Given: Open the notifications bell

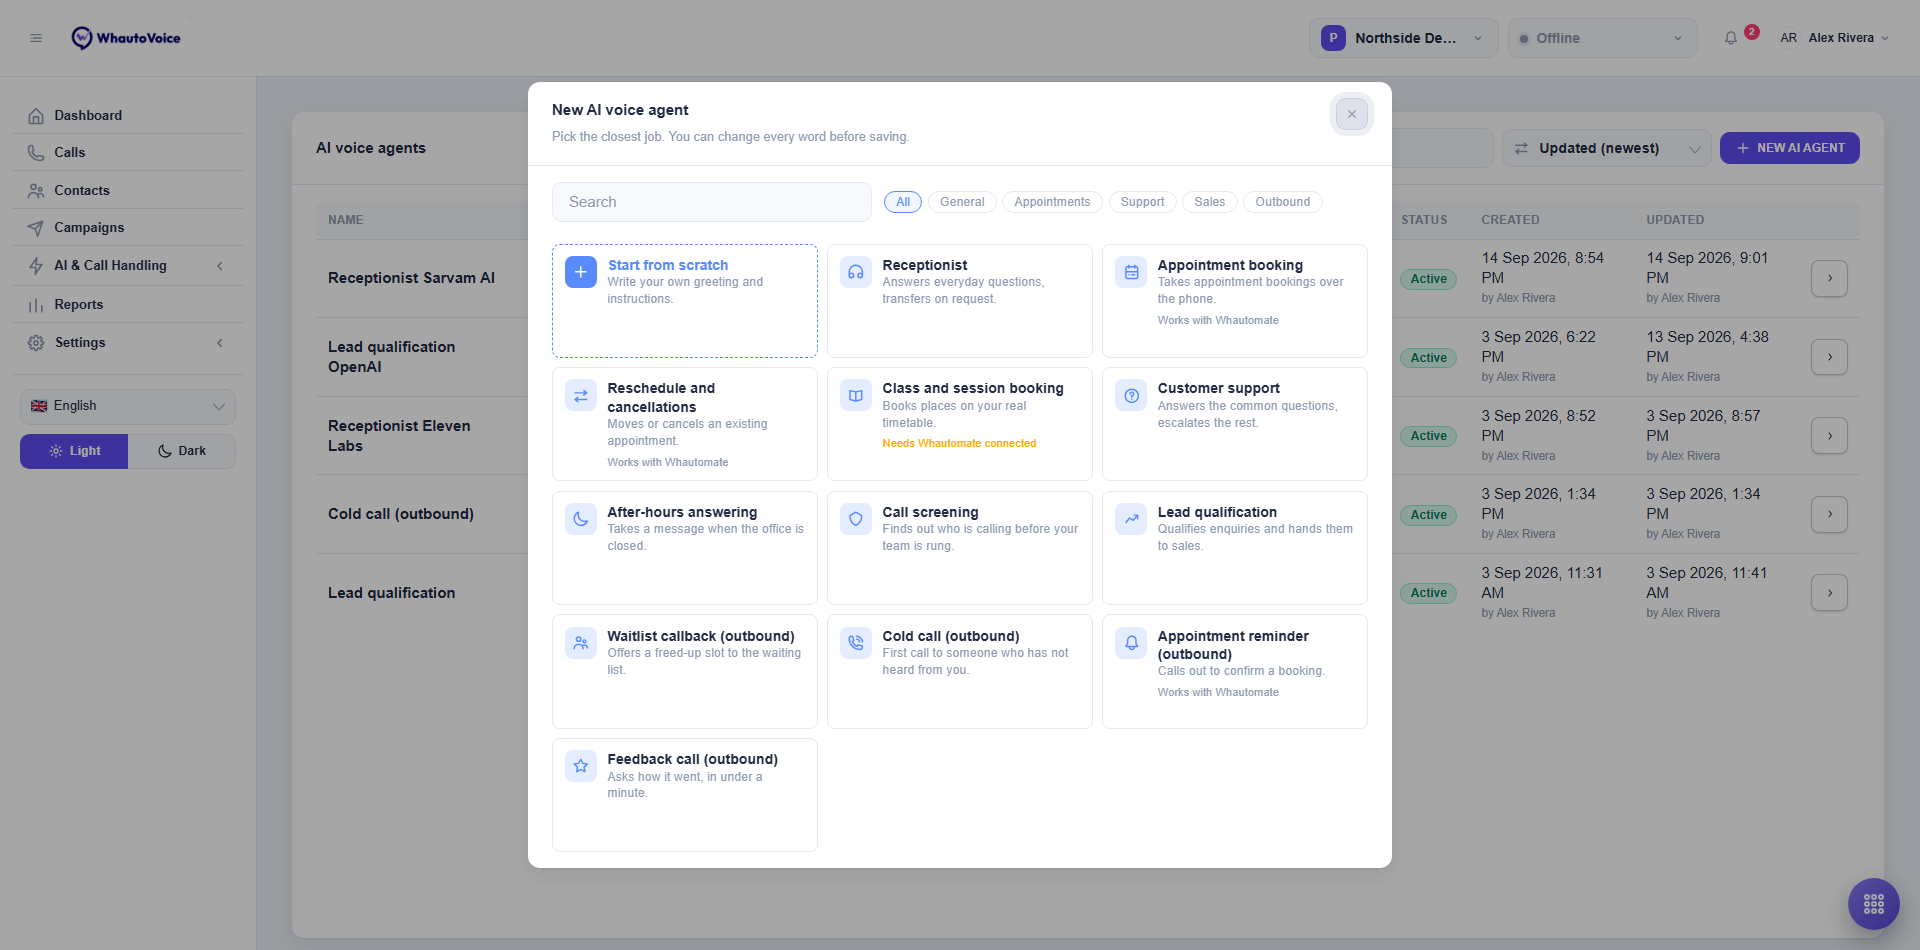Looking at the screenshot, I should click(x=1731, y=38).
